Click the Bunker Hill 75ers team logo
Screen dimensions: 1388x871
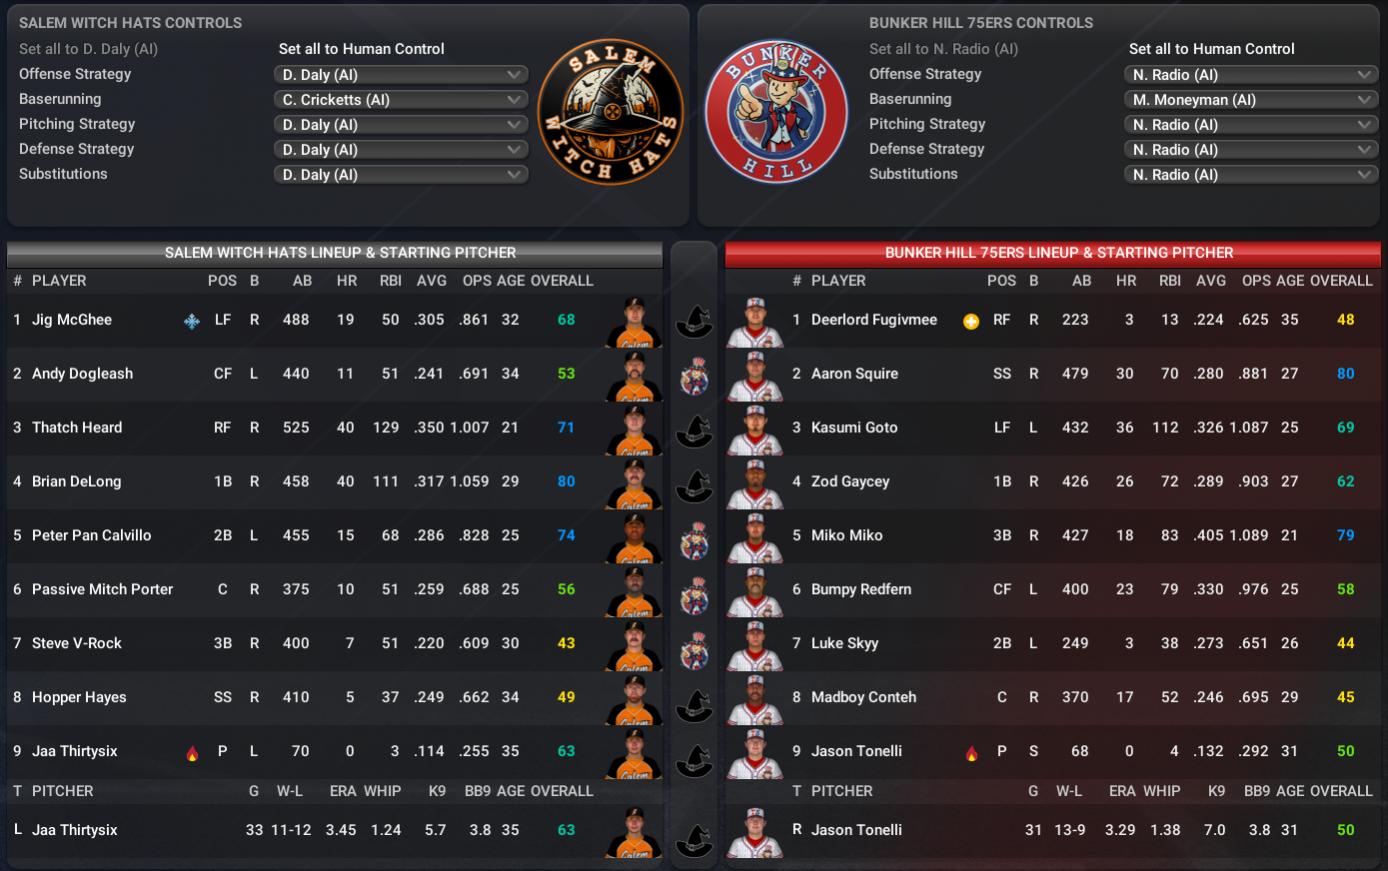coord(777,112)
